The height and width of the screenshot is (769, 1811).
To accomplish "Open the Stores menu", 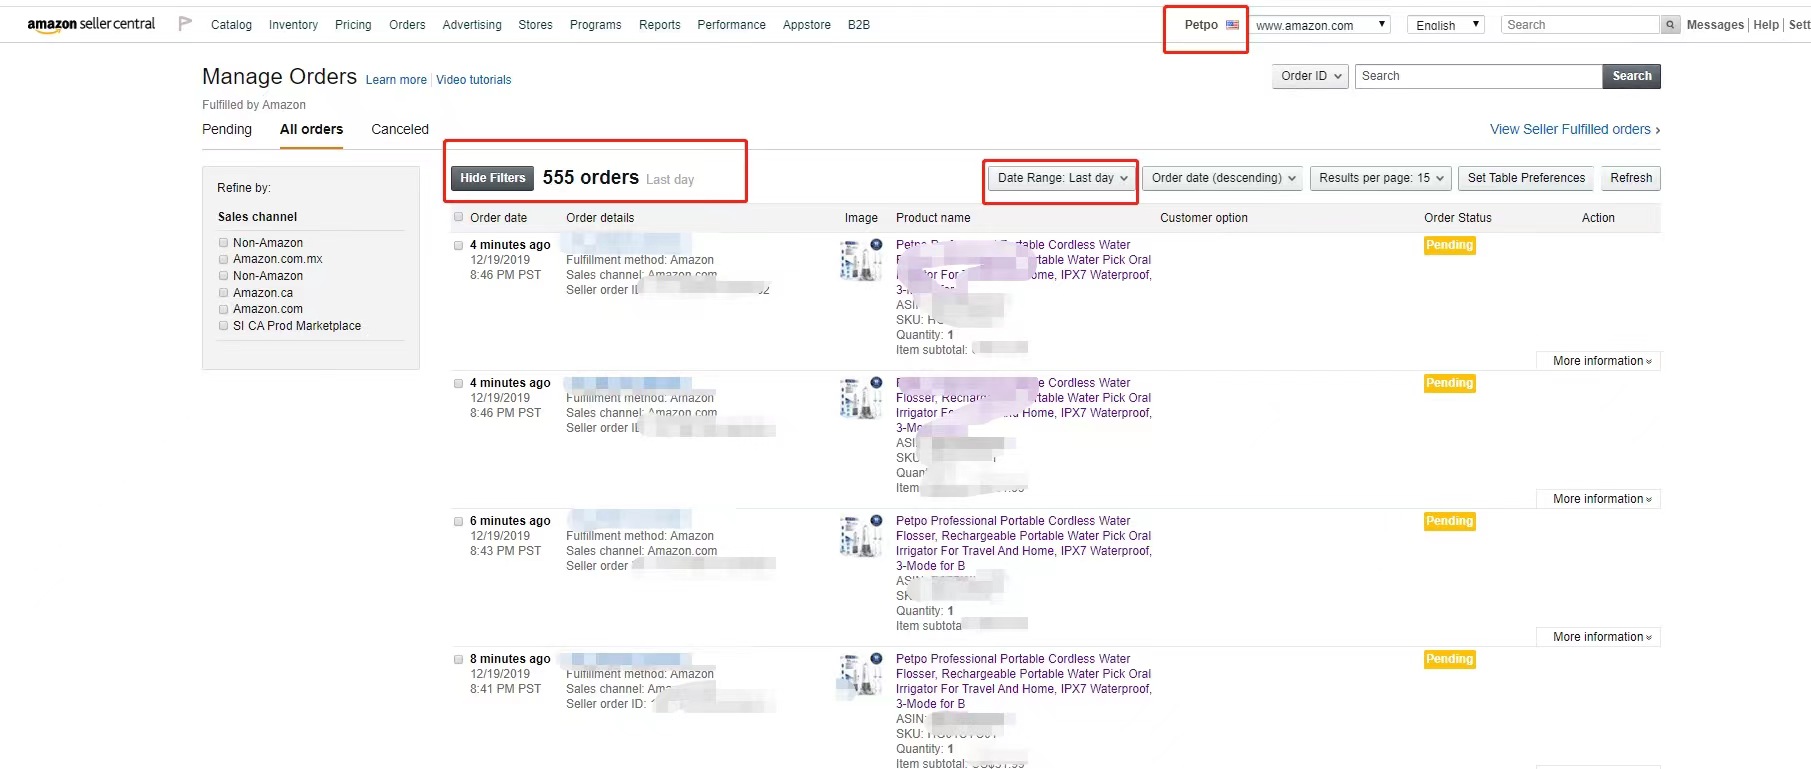I will point(535,25).
